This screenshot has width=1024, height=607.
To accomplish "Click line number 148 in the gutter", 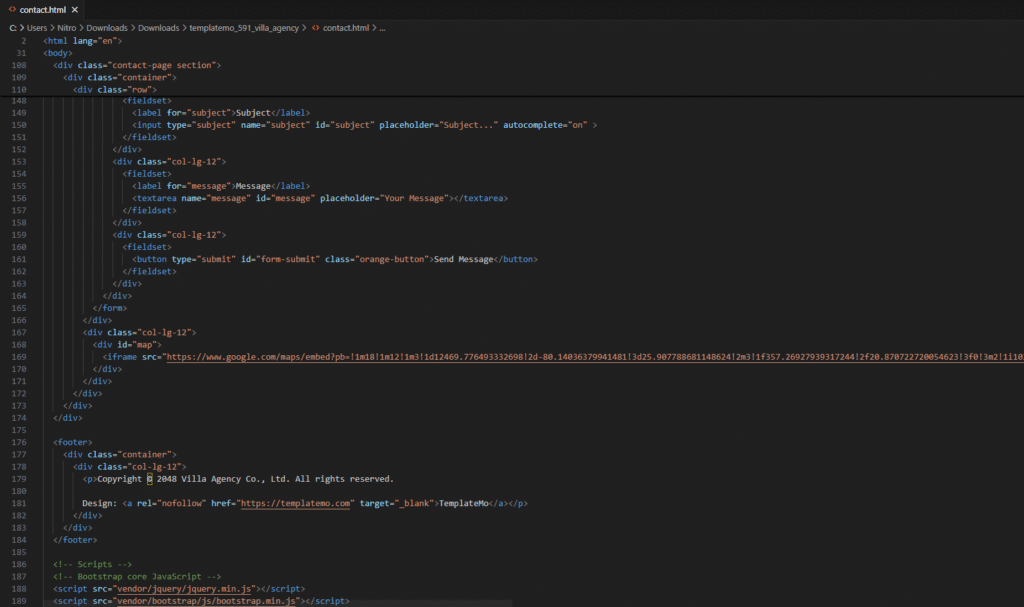I will 19,101.
